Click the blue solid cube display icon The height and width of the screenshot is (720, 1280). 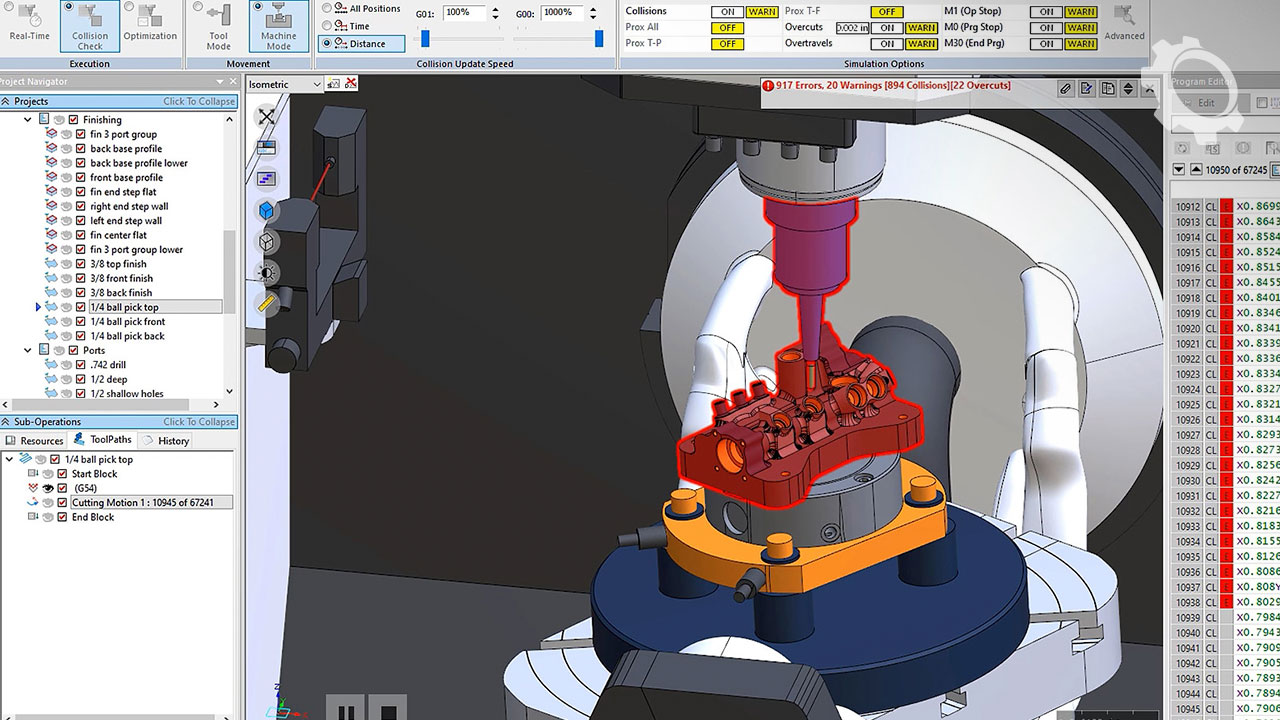(267, 211)
